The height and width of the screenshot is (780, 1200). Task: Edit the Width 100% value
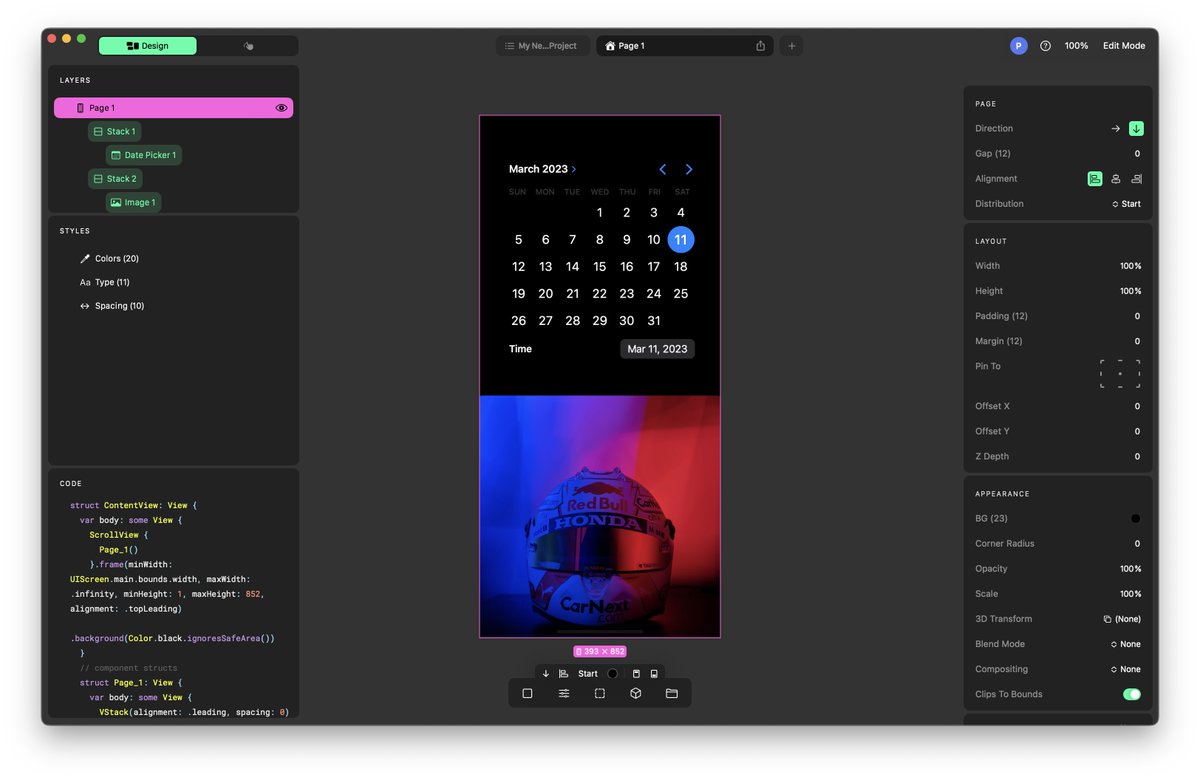tap(1130, 266)
